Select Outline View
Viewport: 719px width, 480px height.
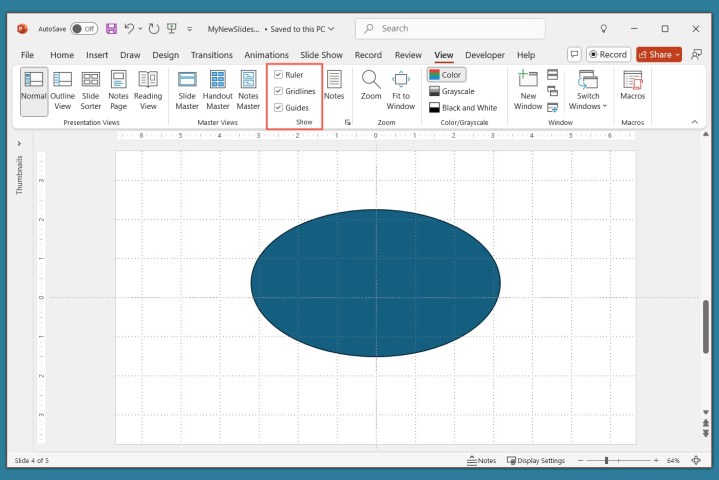pyautogui.click(x=62, y=90)
